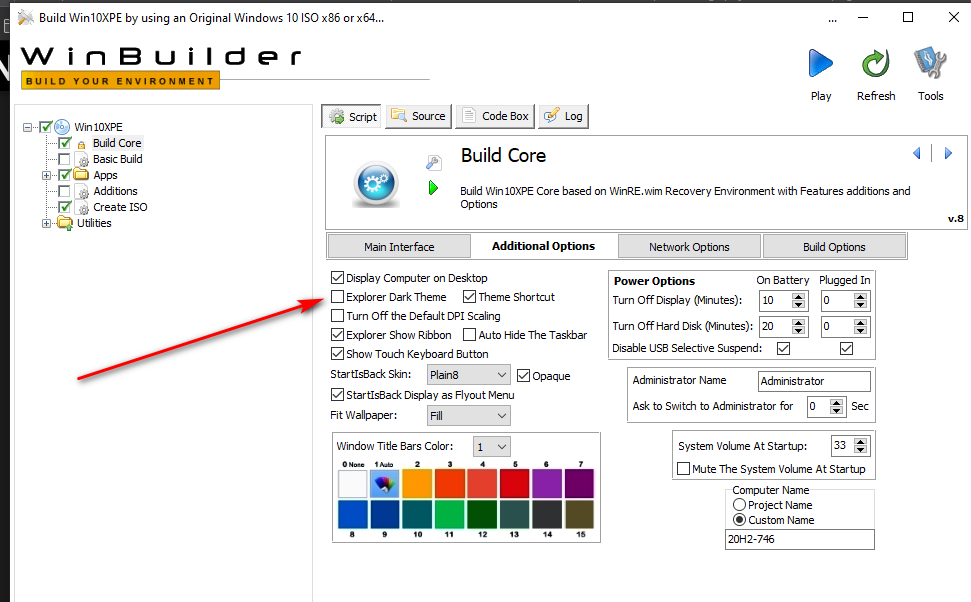Click the green run script arrow
Image resolution: width=971 pixels, height=602 pixels.
click(433, 187)
